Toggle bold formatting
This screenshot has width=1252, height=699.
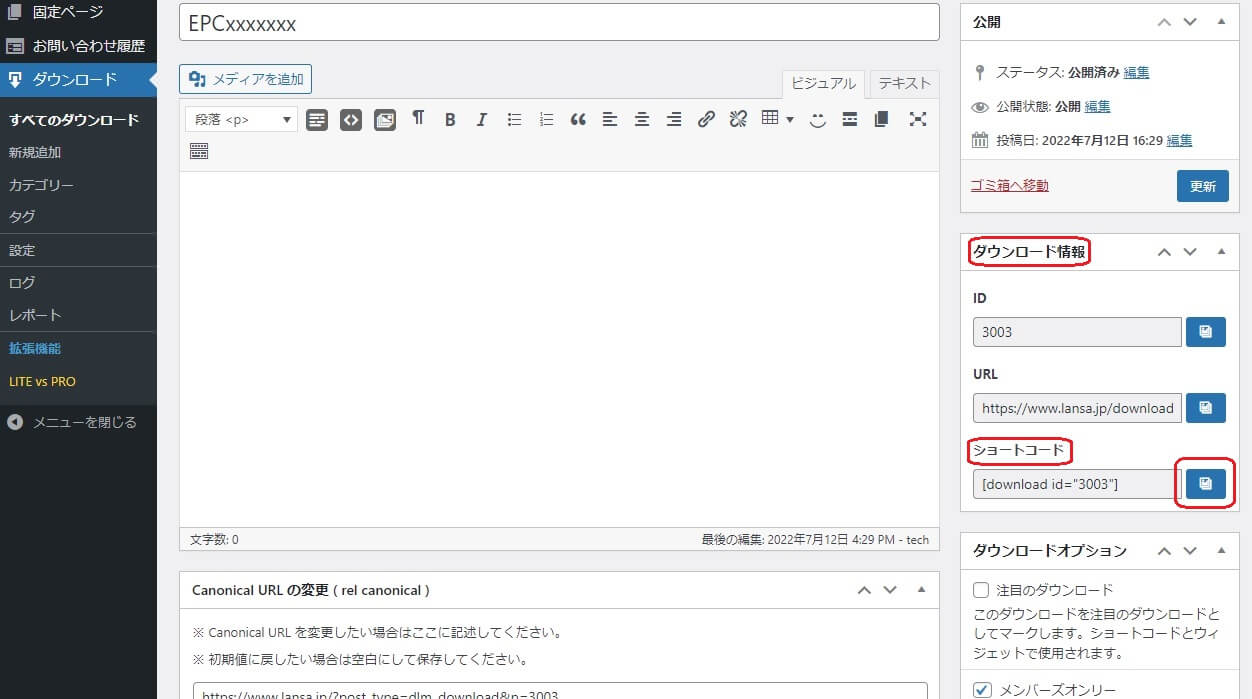point(450,120)
